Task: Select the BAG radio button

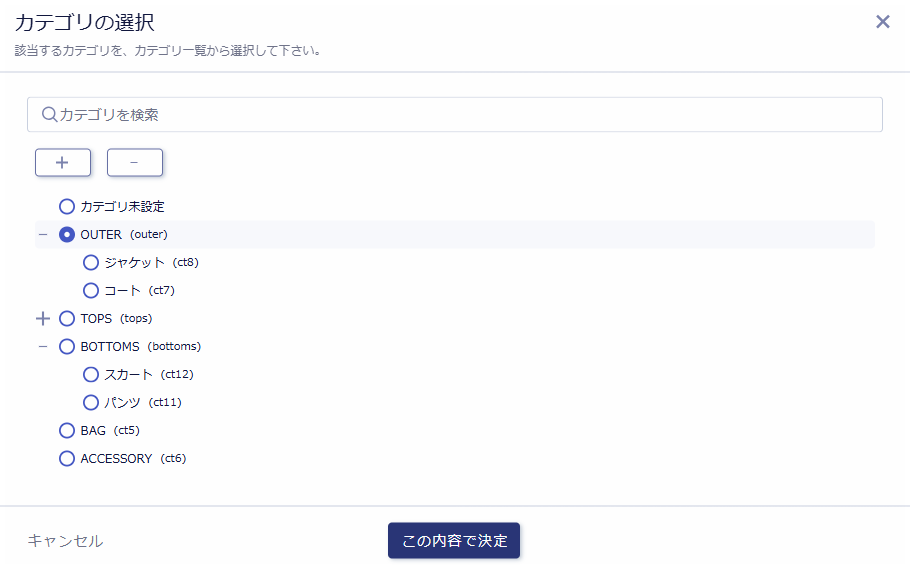Action: coord(67,431)
